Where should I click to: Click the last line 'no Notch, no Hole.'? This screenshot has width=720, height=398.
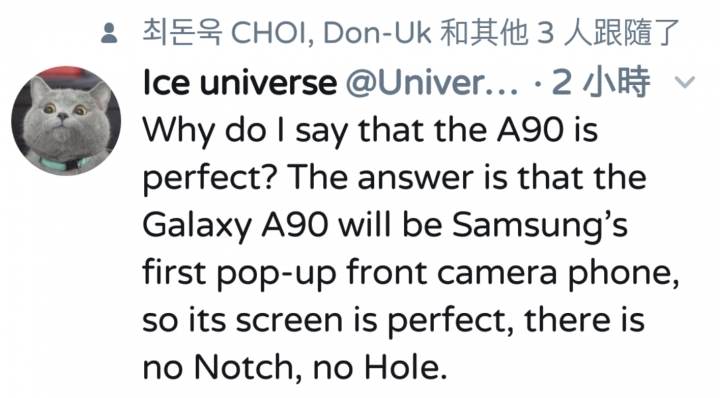click(295, 368)
